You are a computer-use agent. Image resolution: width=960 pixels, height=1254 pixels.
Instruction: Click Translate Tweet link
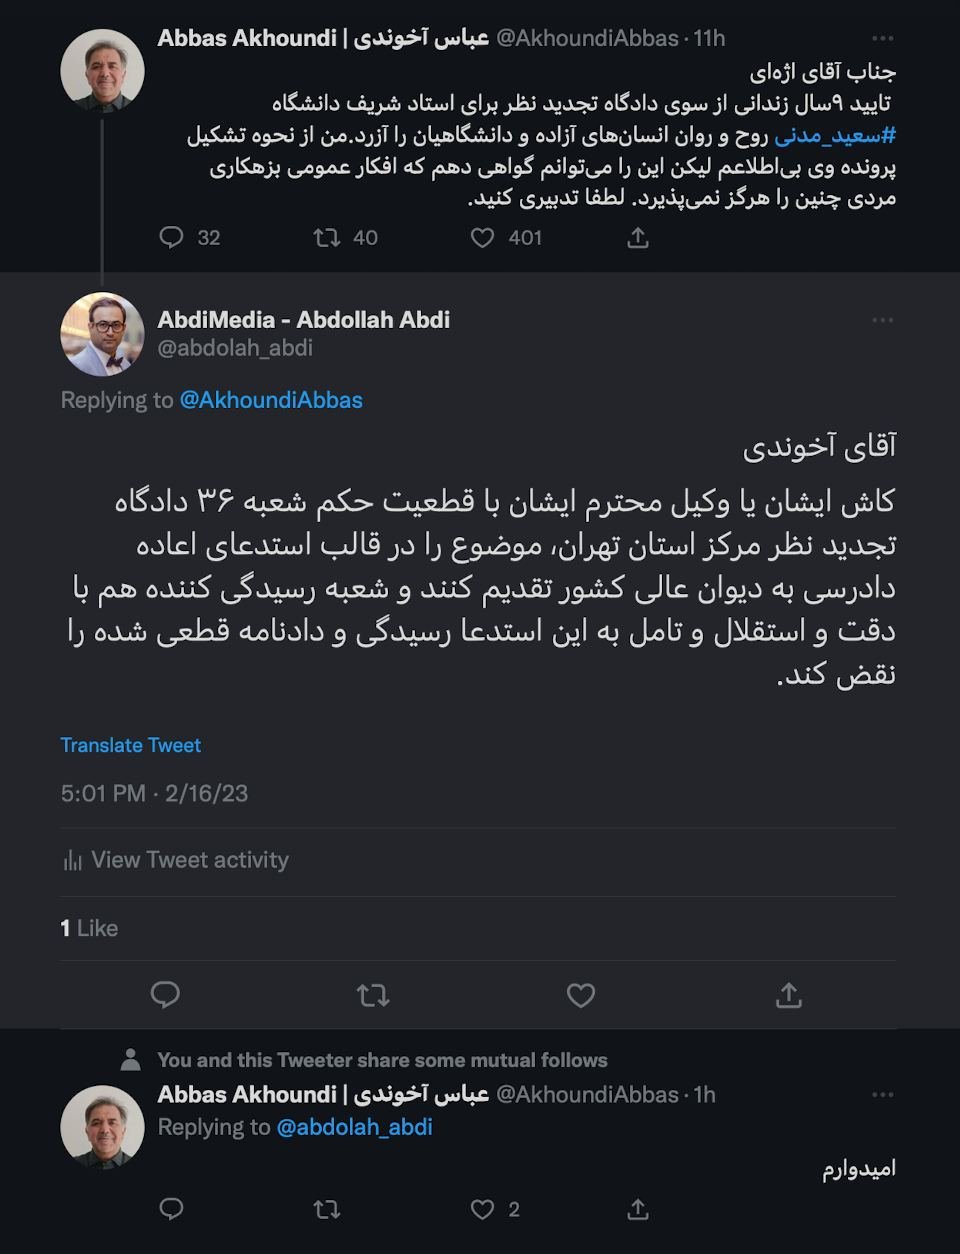[130, 745]
